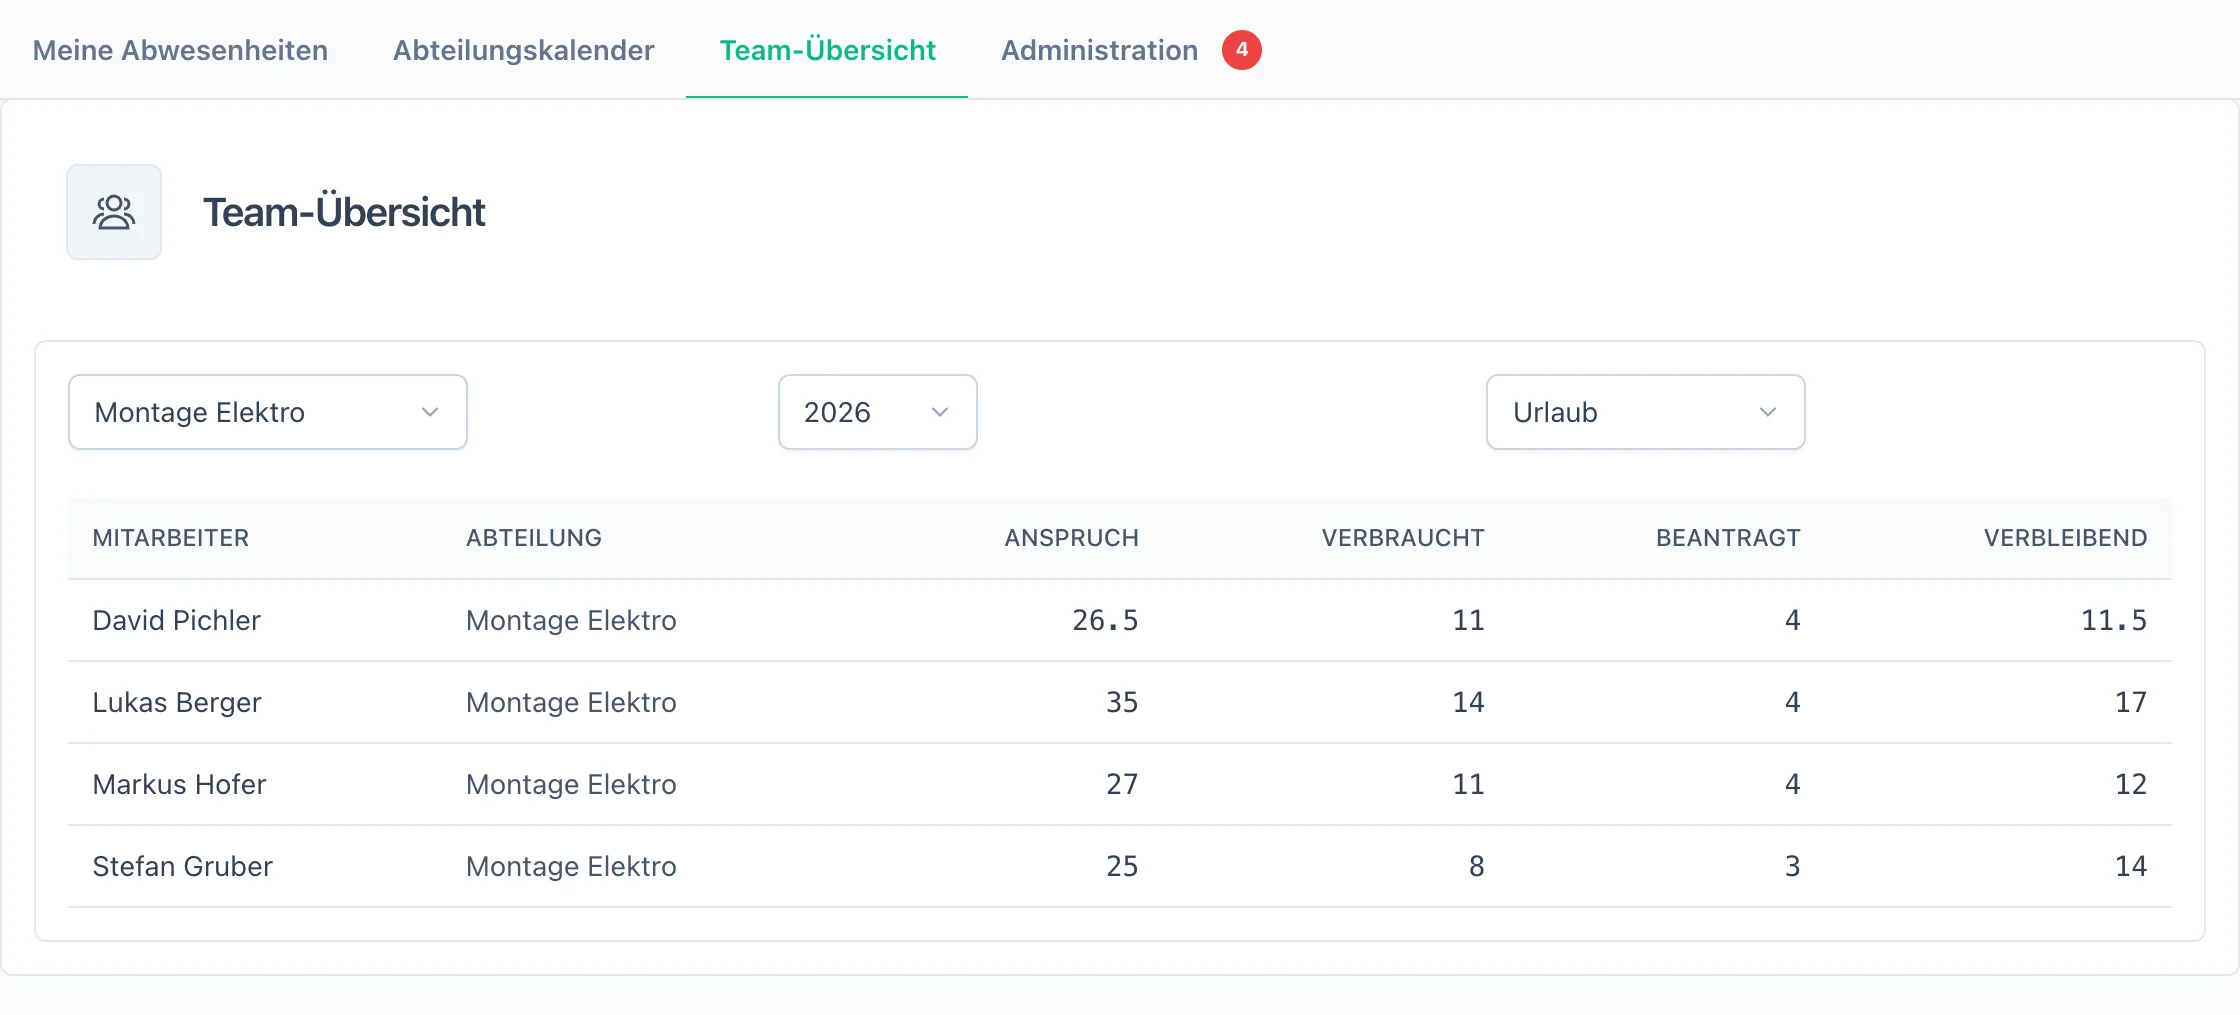Click the Team-Übersicht page heading
This screenshot has height=1015, width=2240.
coord(345,212)
